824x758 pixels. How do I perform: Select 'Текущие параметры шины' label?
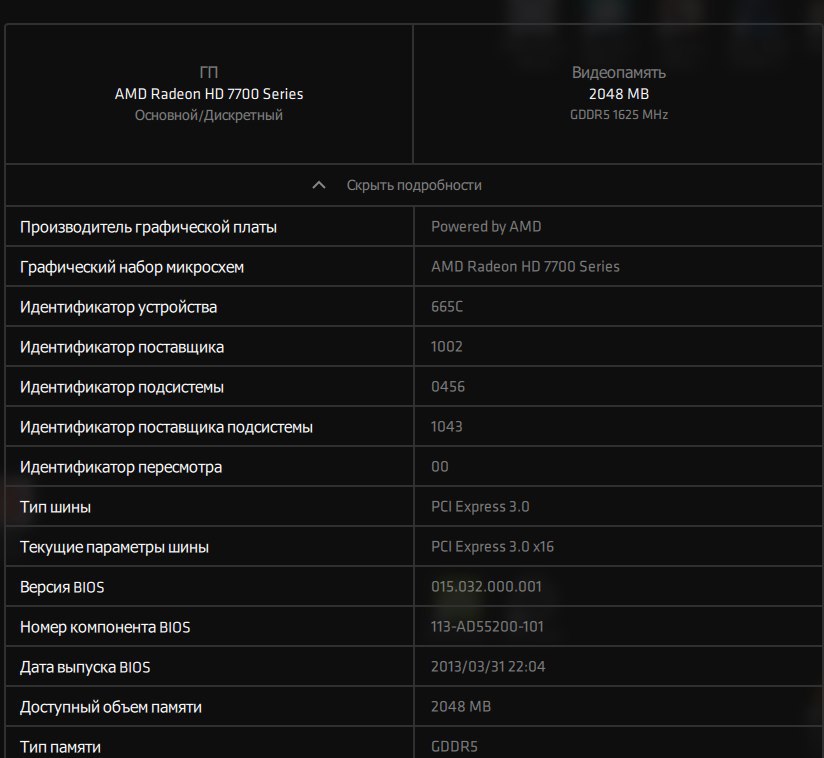[x=114, y=547]
